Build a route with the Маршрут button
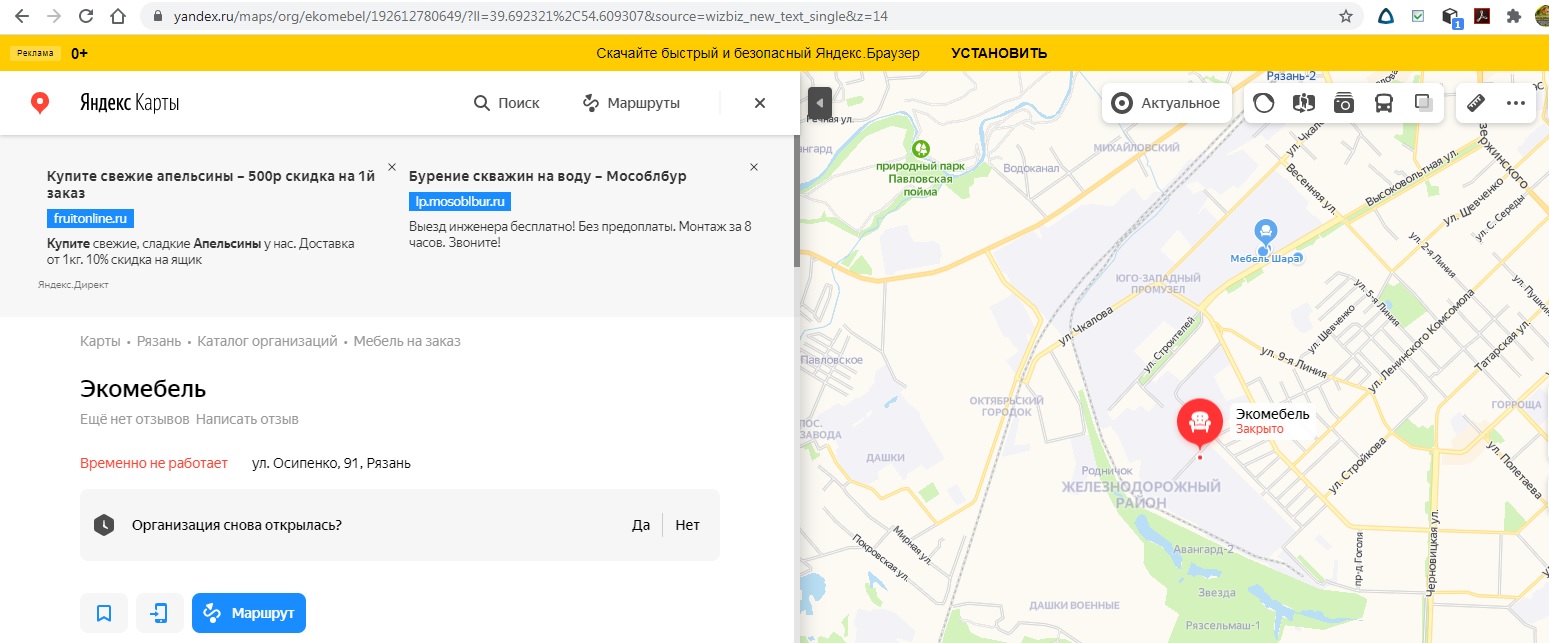 point(249,613)
